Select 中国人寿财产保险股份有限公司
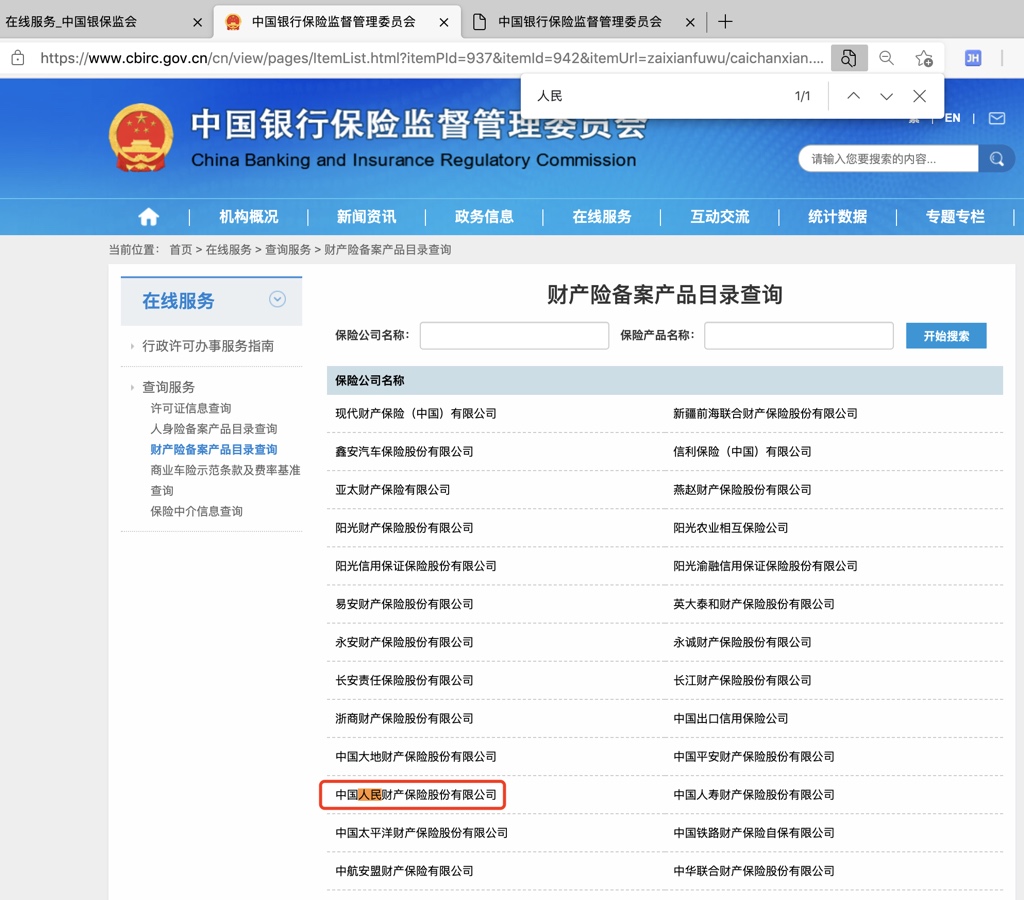The height and width of the screenshot is (900, 1024). click(754, 795)
